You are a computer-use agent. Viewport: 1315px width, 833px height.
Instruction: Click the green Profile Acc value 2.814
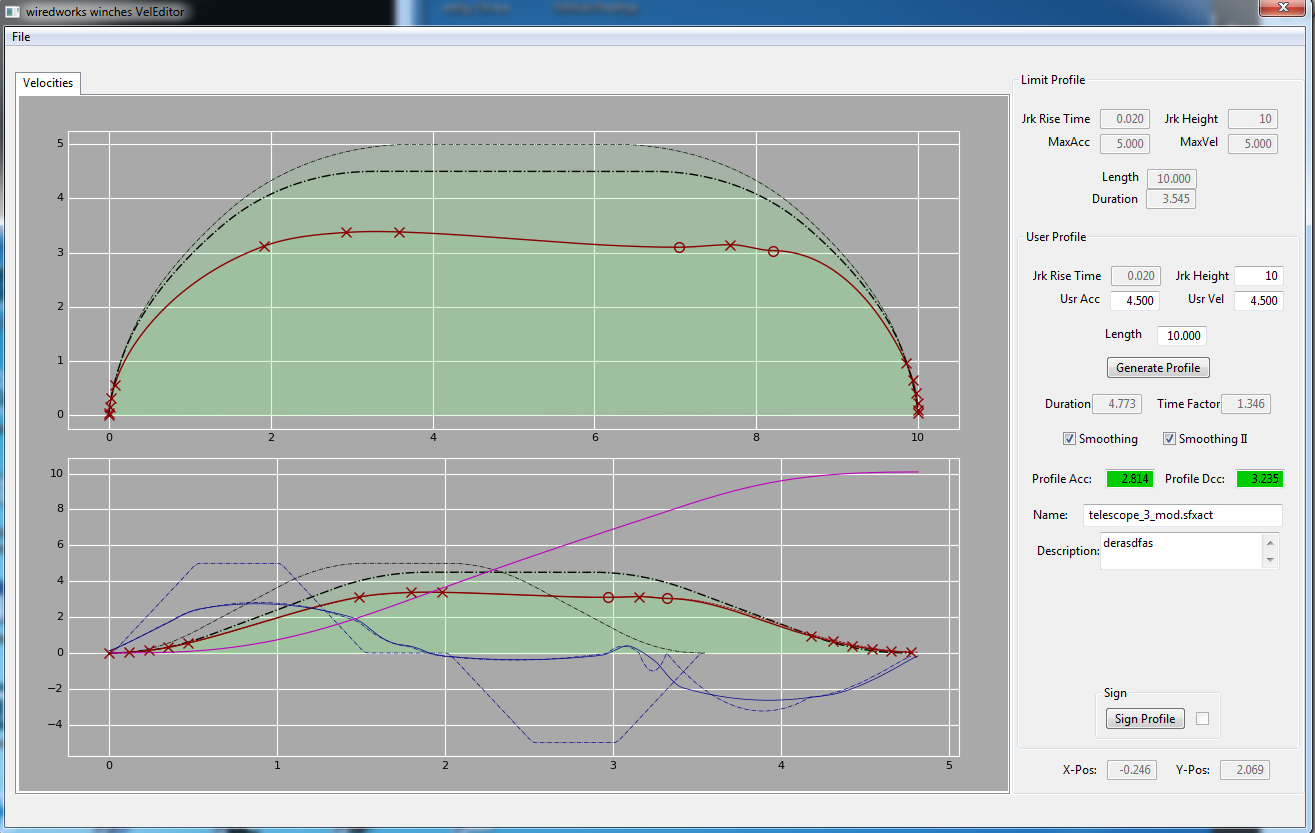(x=1130, y=479)
